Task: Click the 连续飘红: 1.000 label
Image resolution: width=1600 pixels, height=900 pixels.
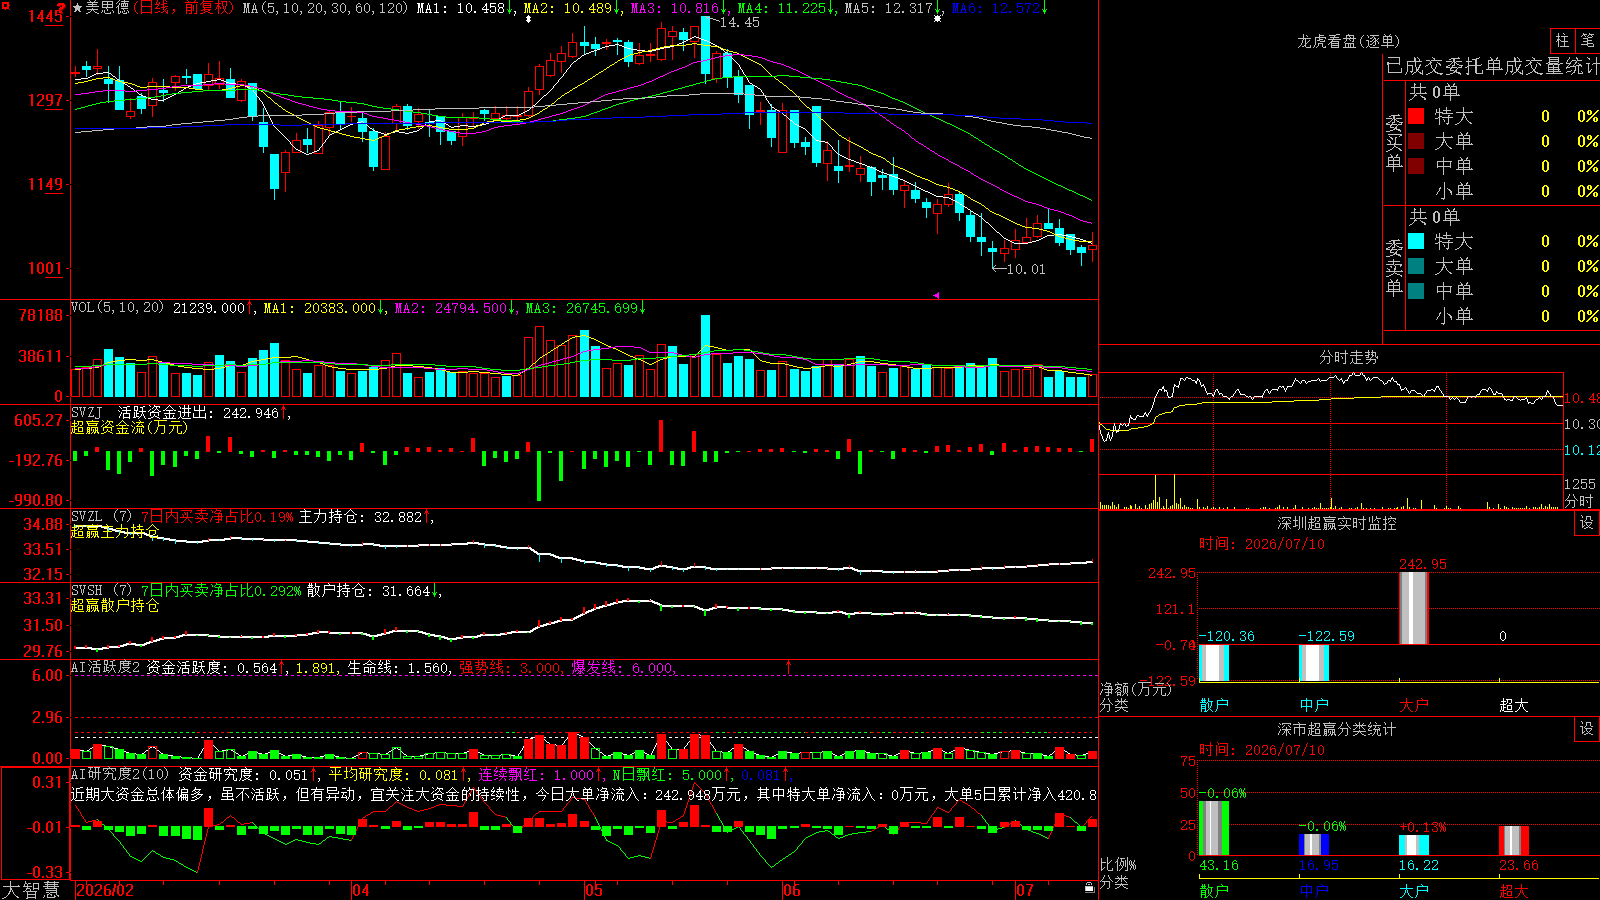Action: pos(536,774)
